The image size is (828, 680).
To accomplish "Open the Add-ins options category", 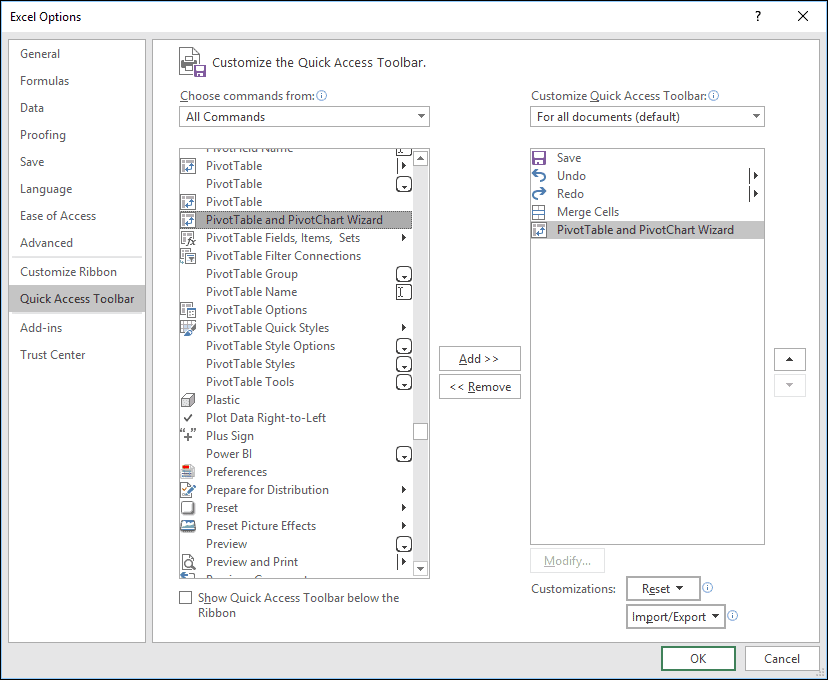I will pos(77,328).
